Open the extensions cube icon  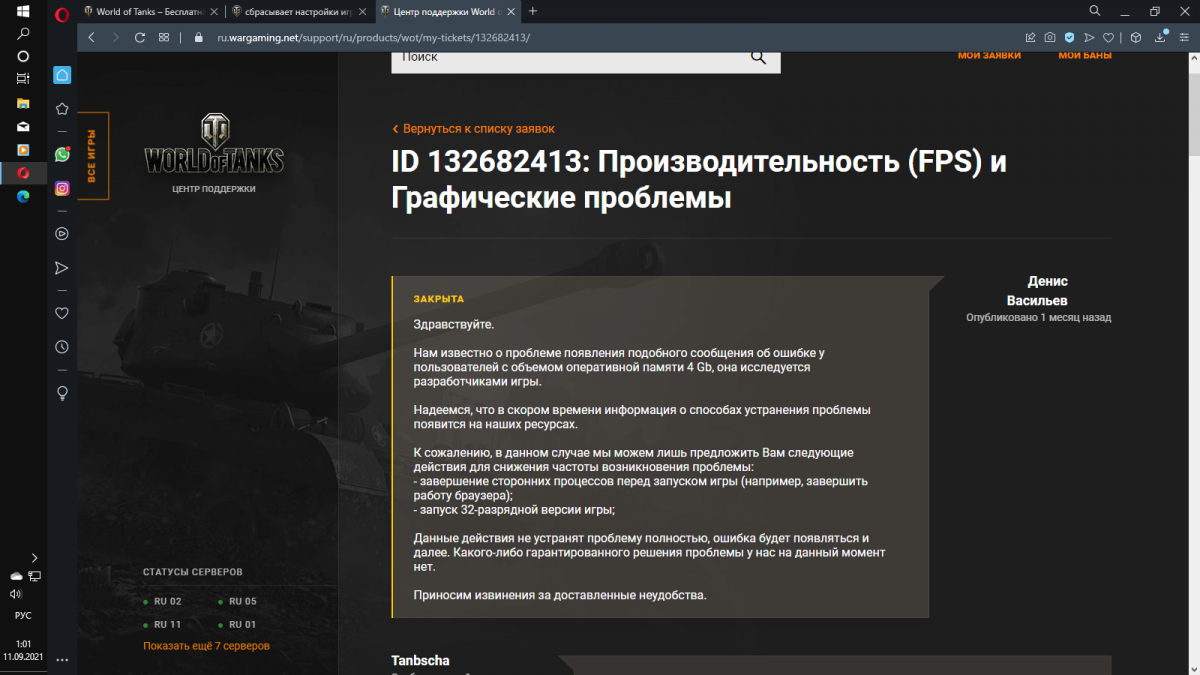point(1136,37)
